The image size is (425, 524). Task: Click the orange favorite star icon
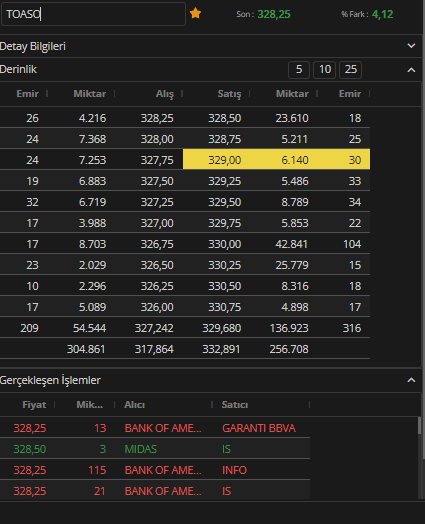tap(195, 13)
